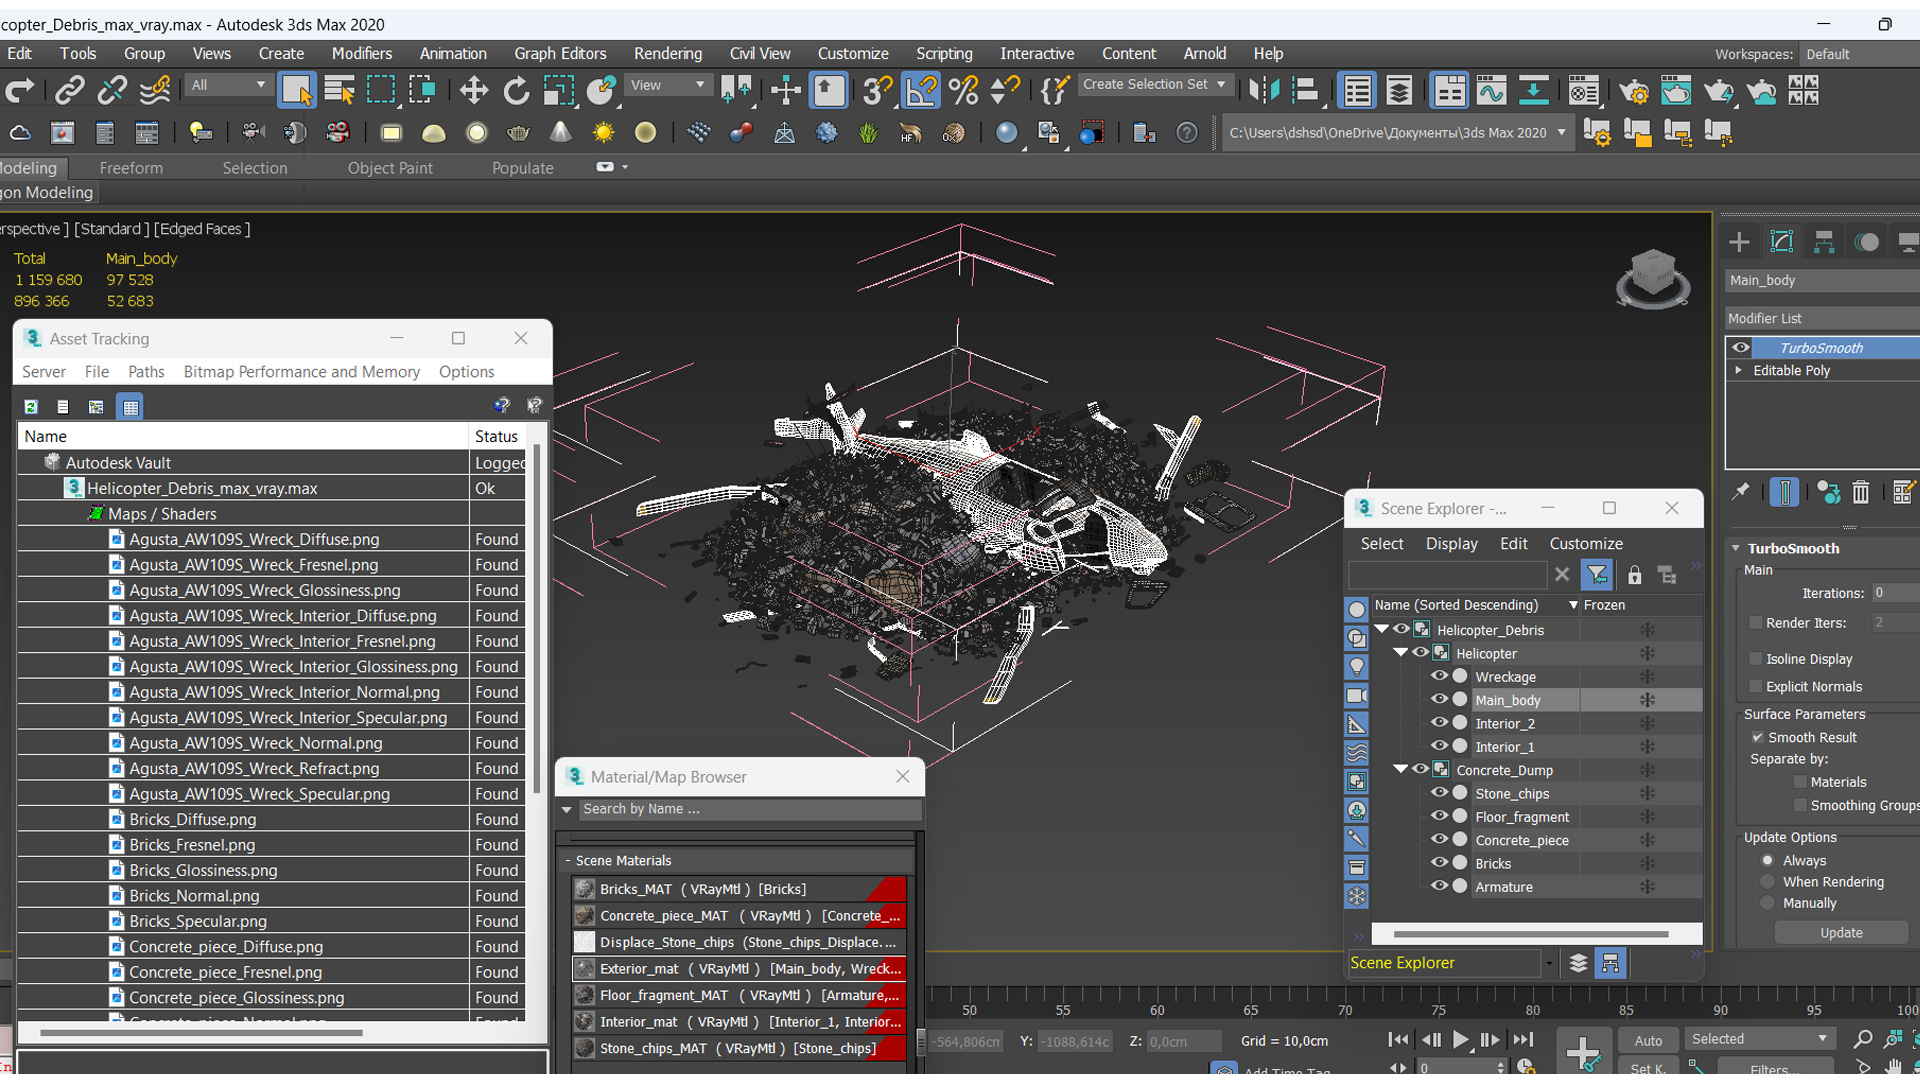Open the Hierarchy panel icon
Viewport: 1920px width, 1080px height.
[1824, 242]
